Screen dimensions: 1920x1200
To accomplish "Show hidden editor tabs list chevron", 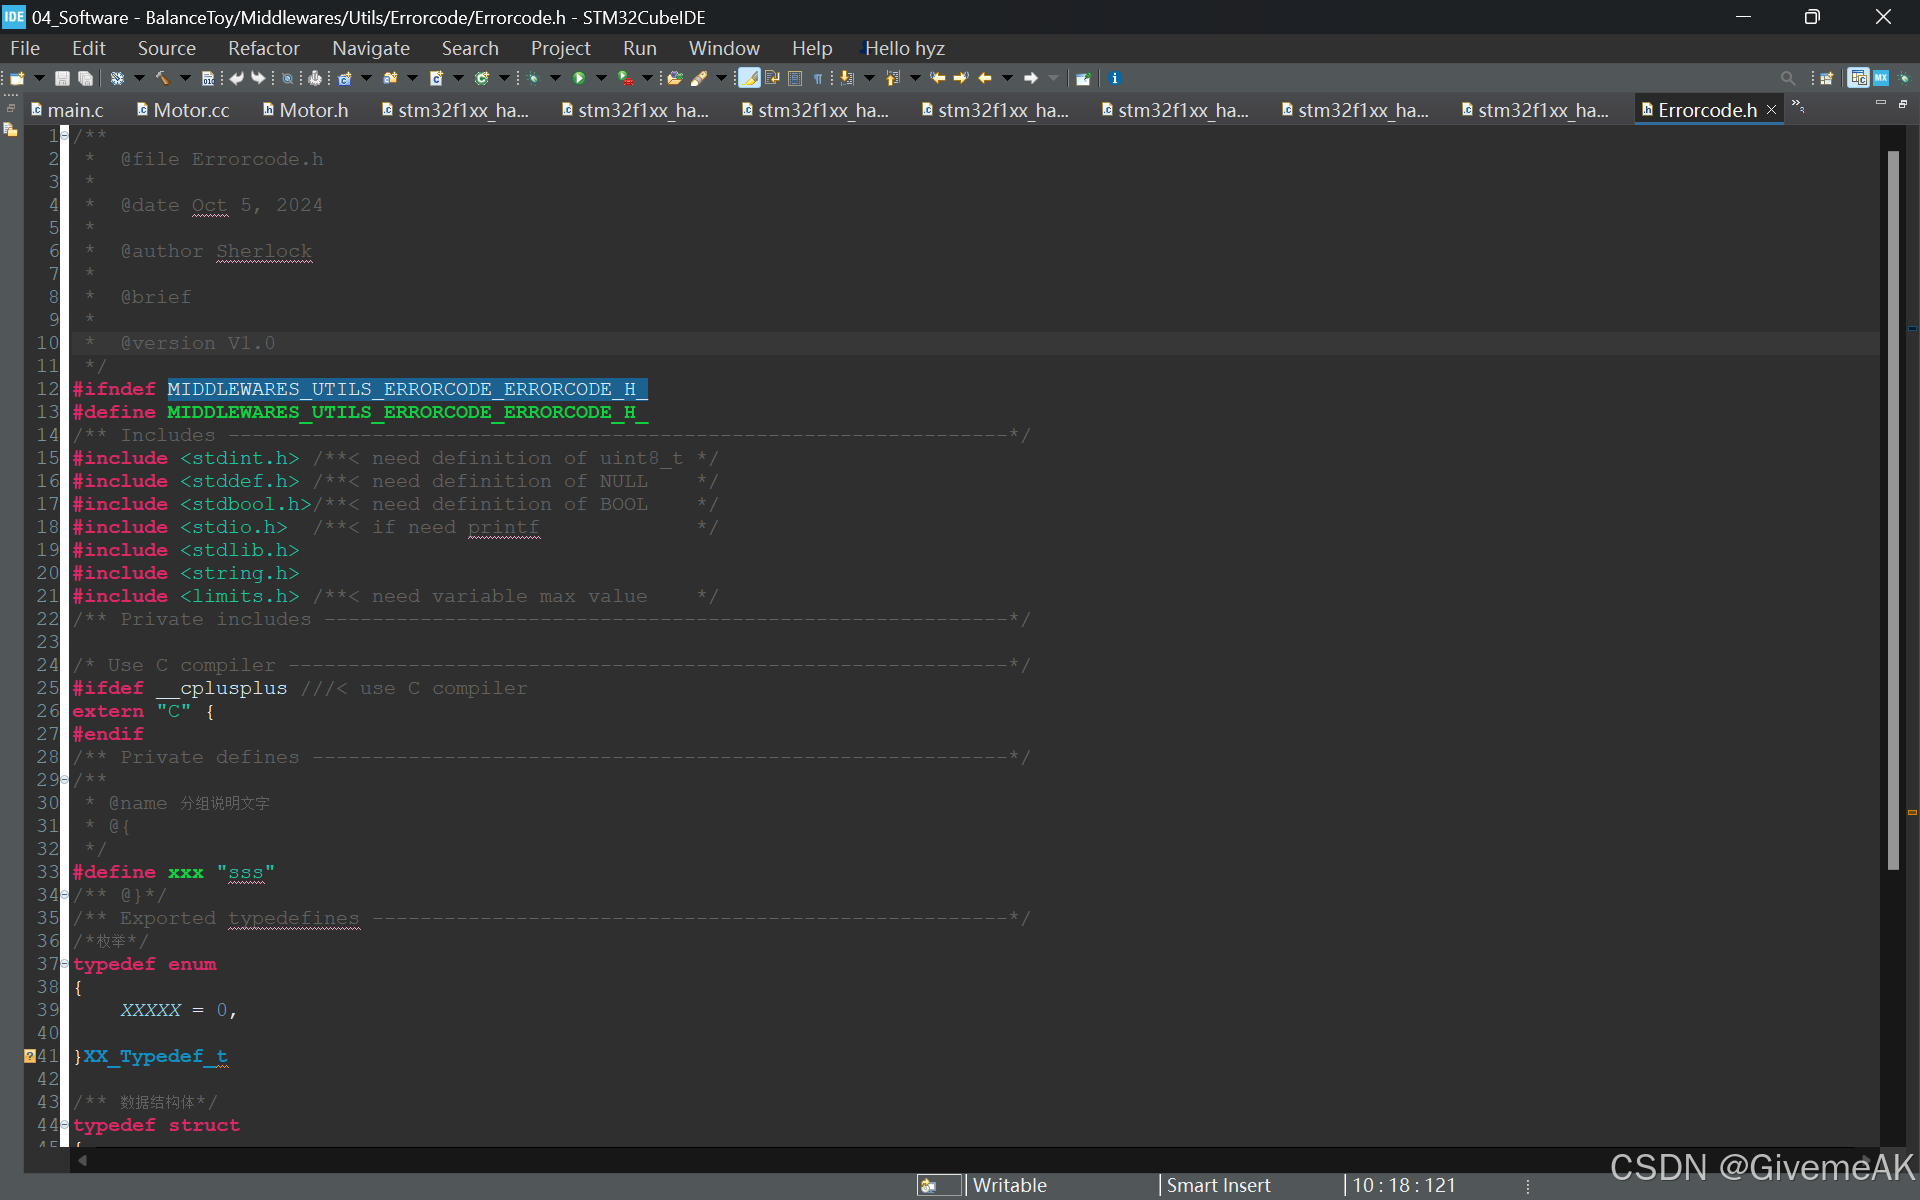I will pos(1797,104).
